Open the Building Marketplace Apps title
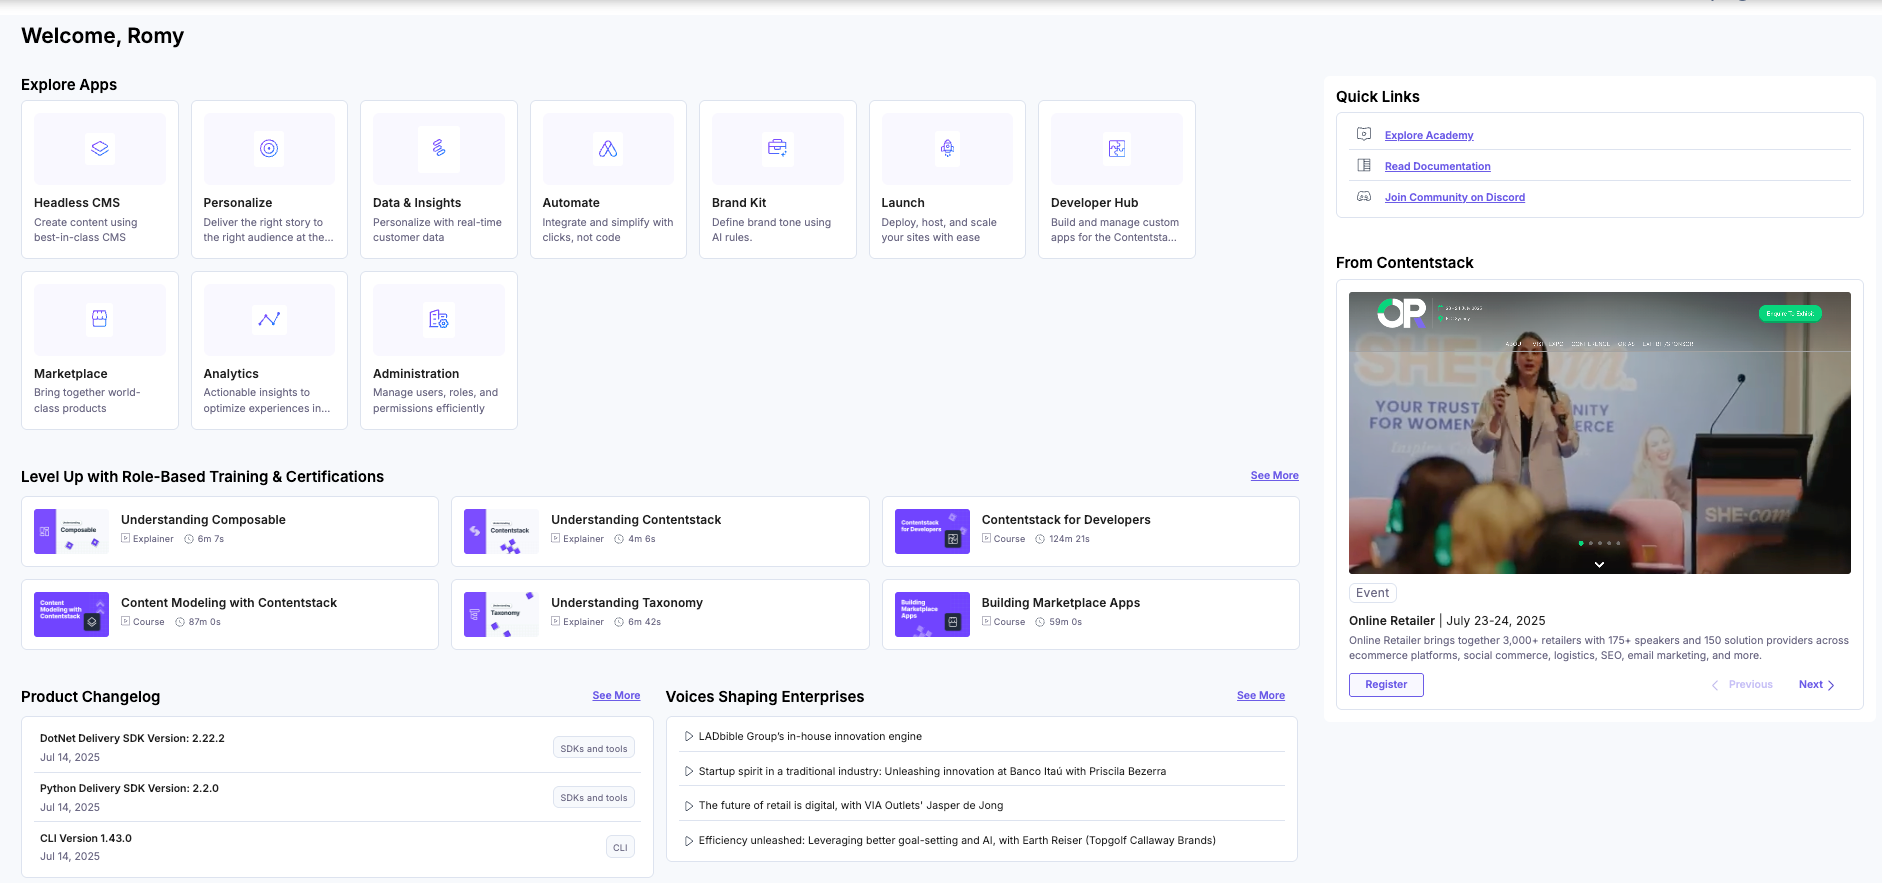The height and width of the screenshot is (883, 1882). tap(1061, 603)
